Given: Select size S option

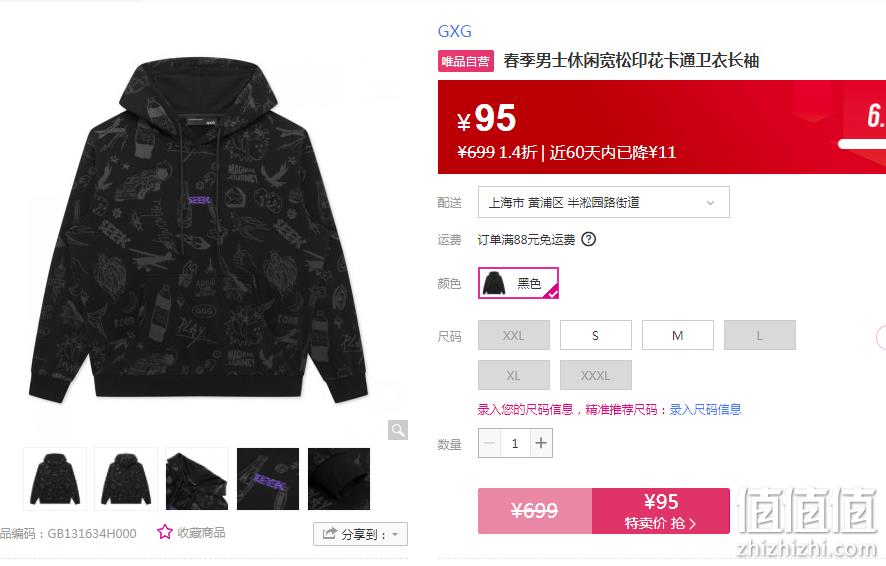Looking at the screenshot, I should coord(596,336).
